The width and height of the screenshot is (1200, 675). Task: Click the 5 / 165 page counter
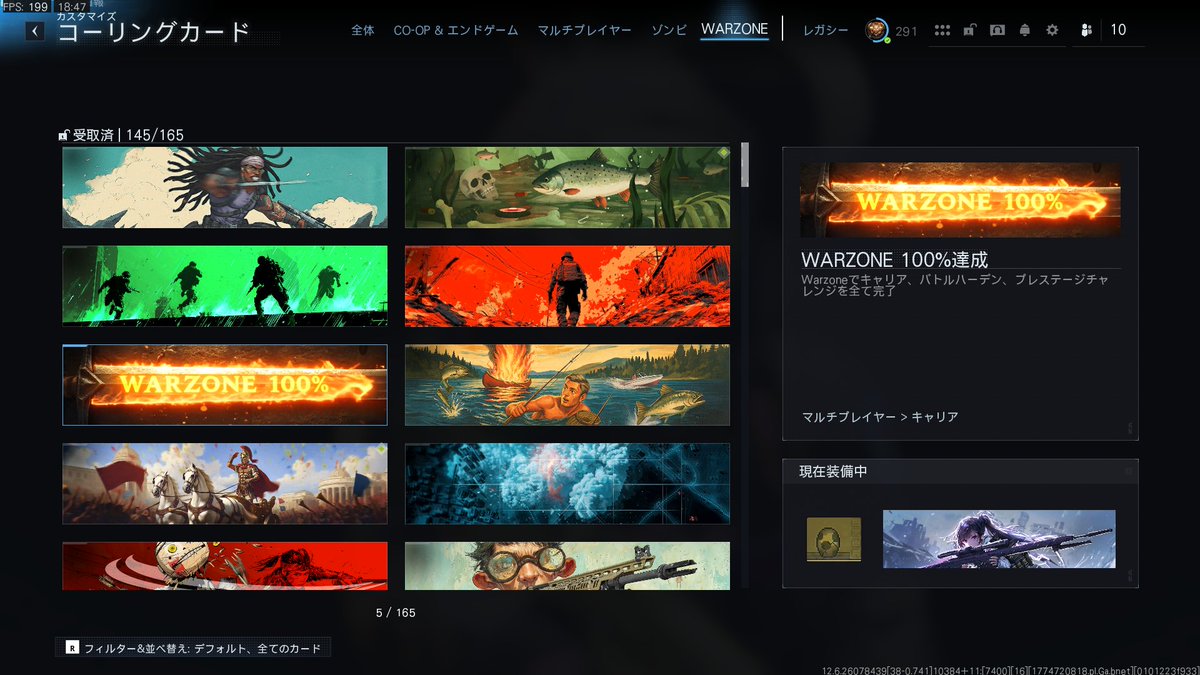tap(395, 612)
